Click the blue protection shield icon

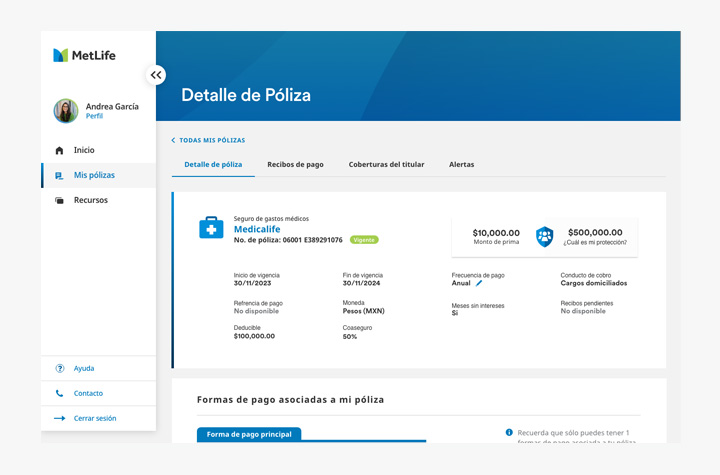[544, 236]
